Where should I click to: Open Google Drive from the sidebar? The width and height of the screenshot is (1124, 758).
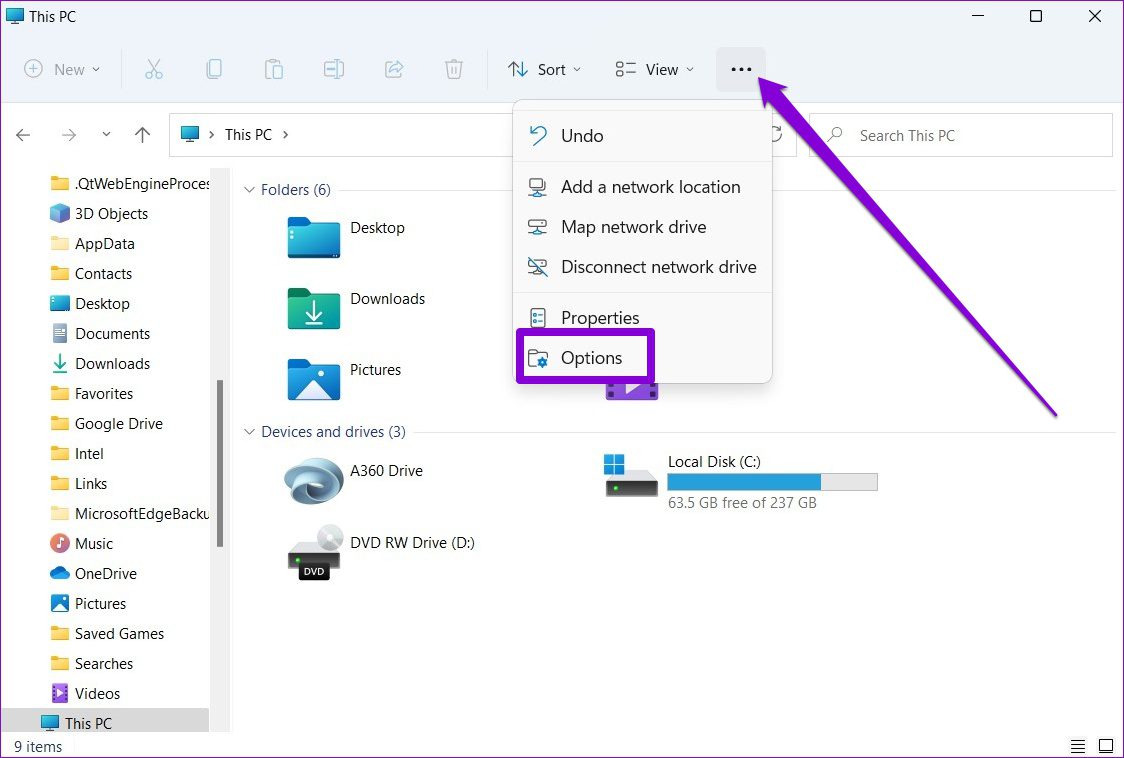(118, 423)
